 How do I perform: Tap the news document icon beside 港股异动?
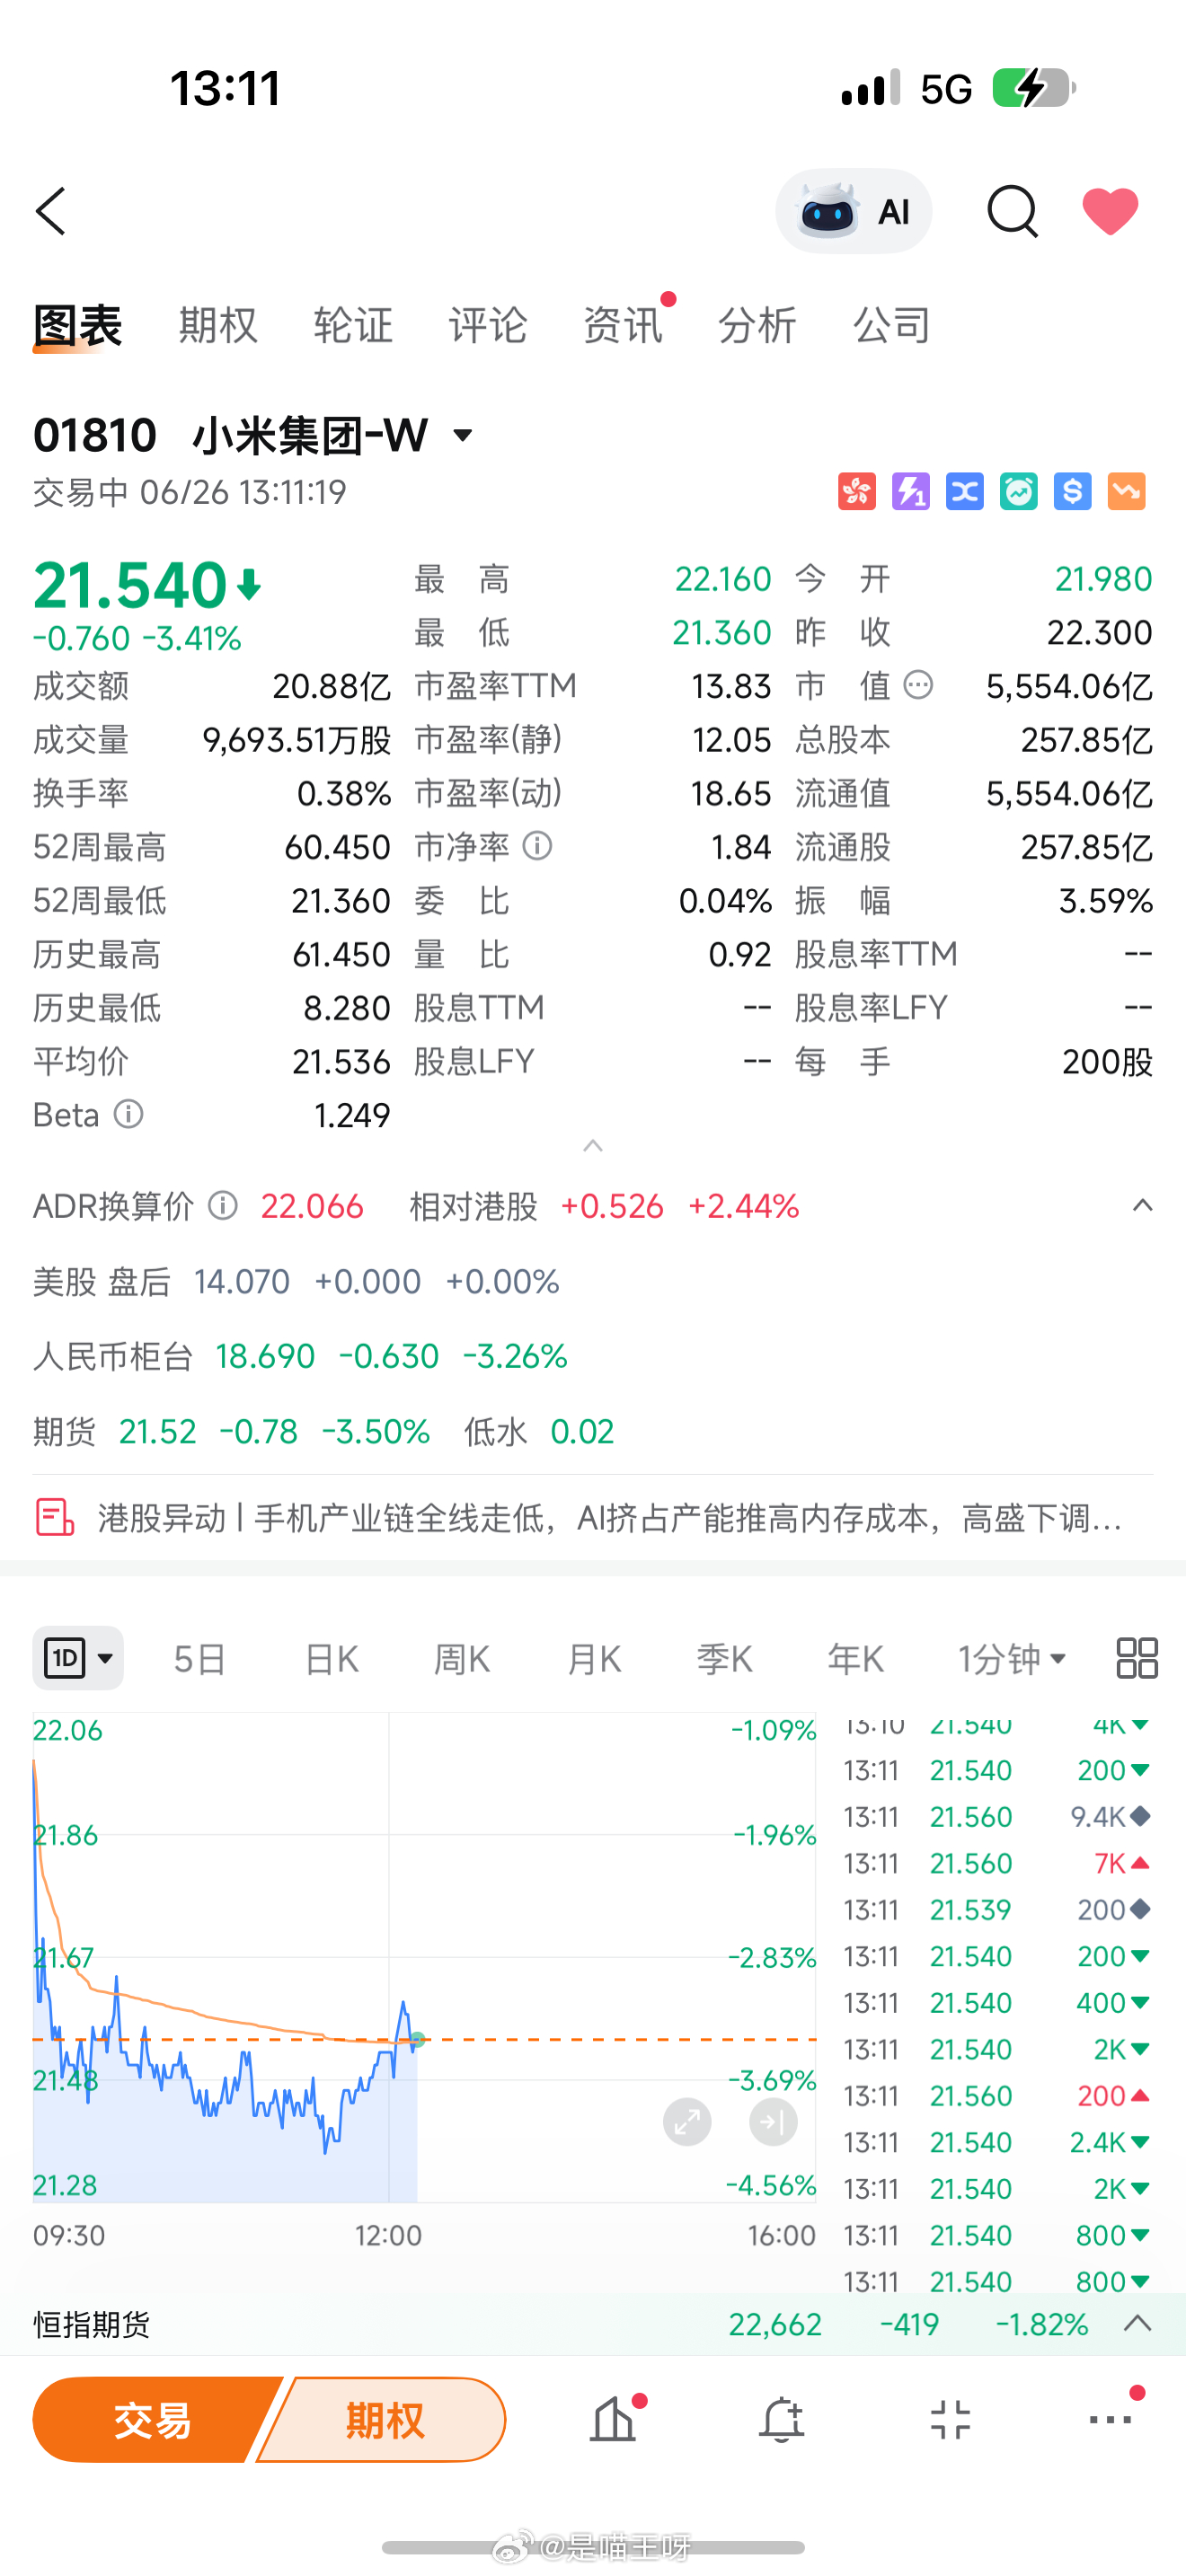click(54, 1517)
